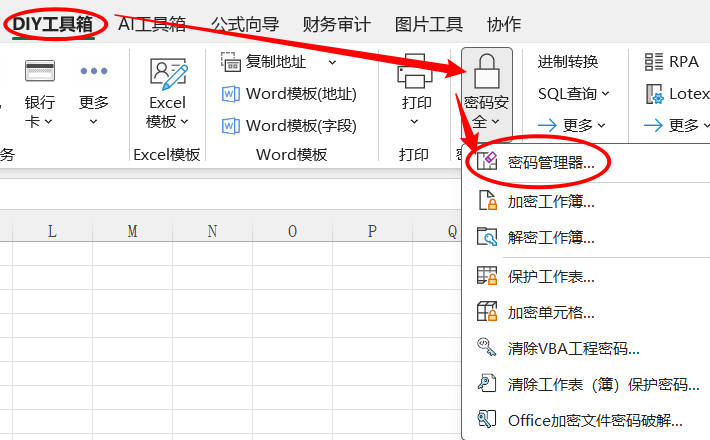Image resolution: width=710 pixels, height=440 pixels.
Task: Open the 财务审计 ribbon tab
Action: coord(335,24)
